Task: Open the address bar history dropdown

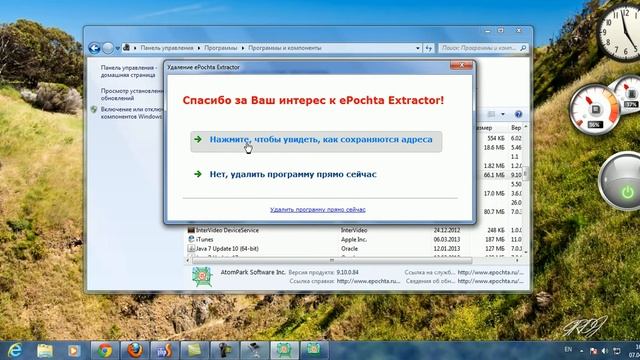Action: [418, 48]
